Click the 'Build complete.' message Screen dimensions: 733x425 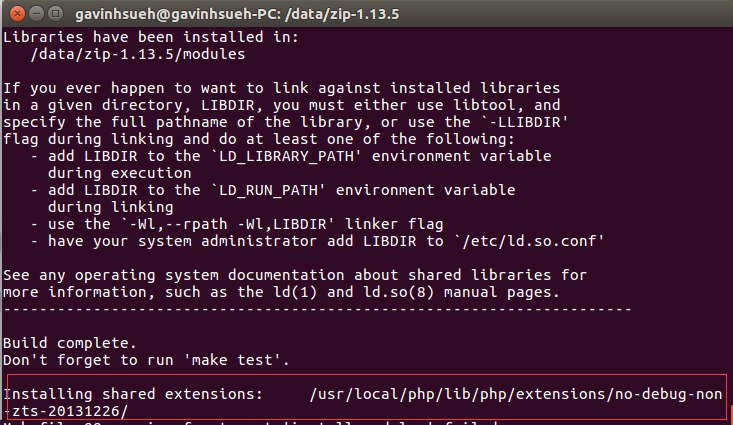click(70, 342)
